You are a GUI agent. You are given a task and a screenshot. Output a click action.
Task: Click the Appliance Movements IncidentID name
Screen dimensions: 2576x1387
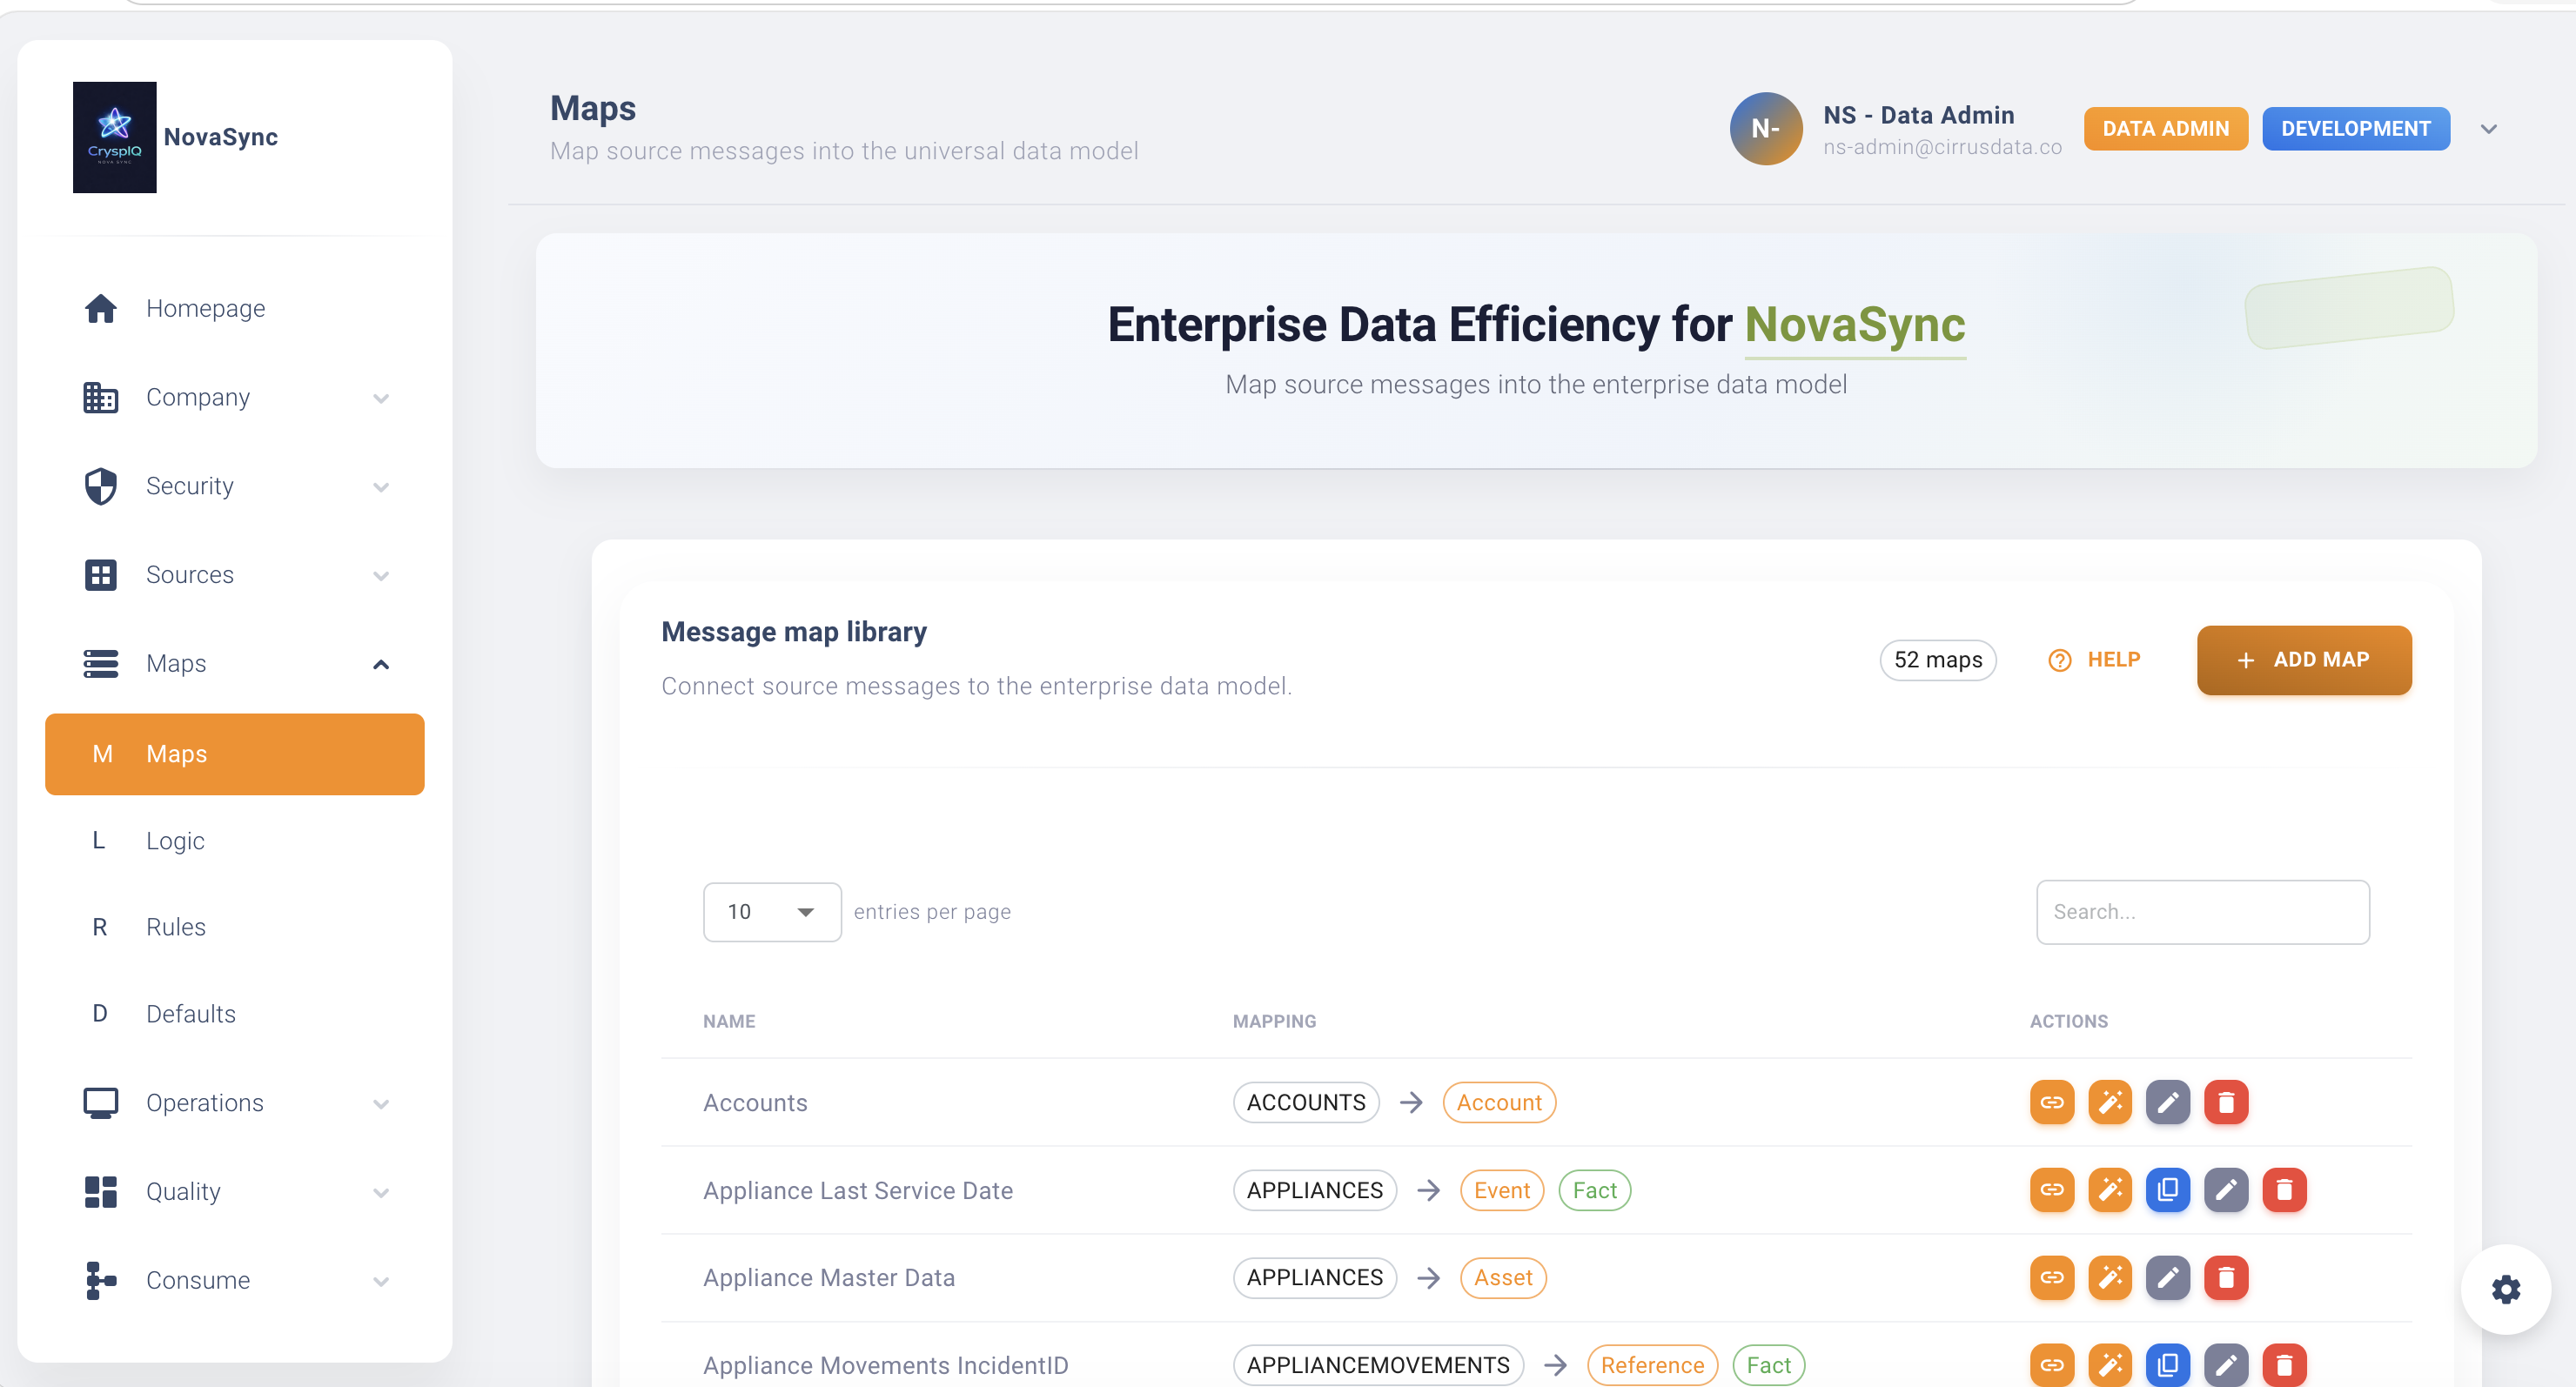885,1365
